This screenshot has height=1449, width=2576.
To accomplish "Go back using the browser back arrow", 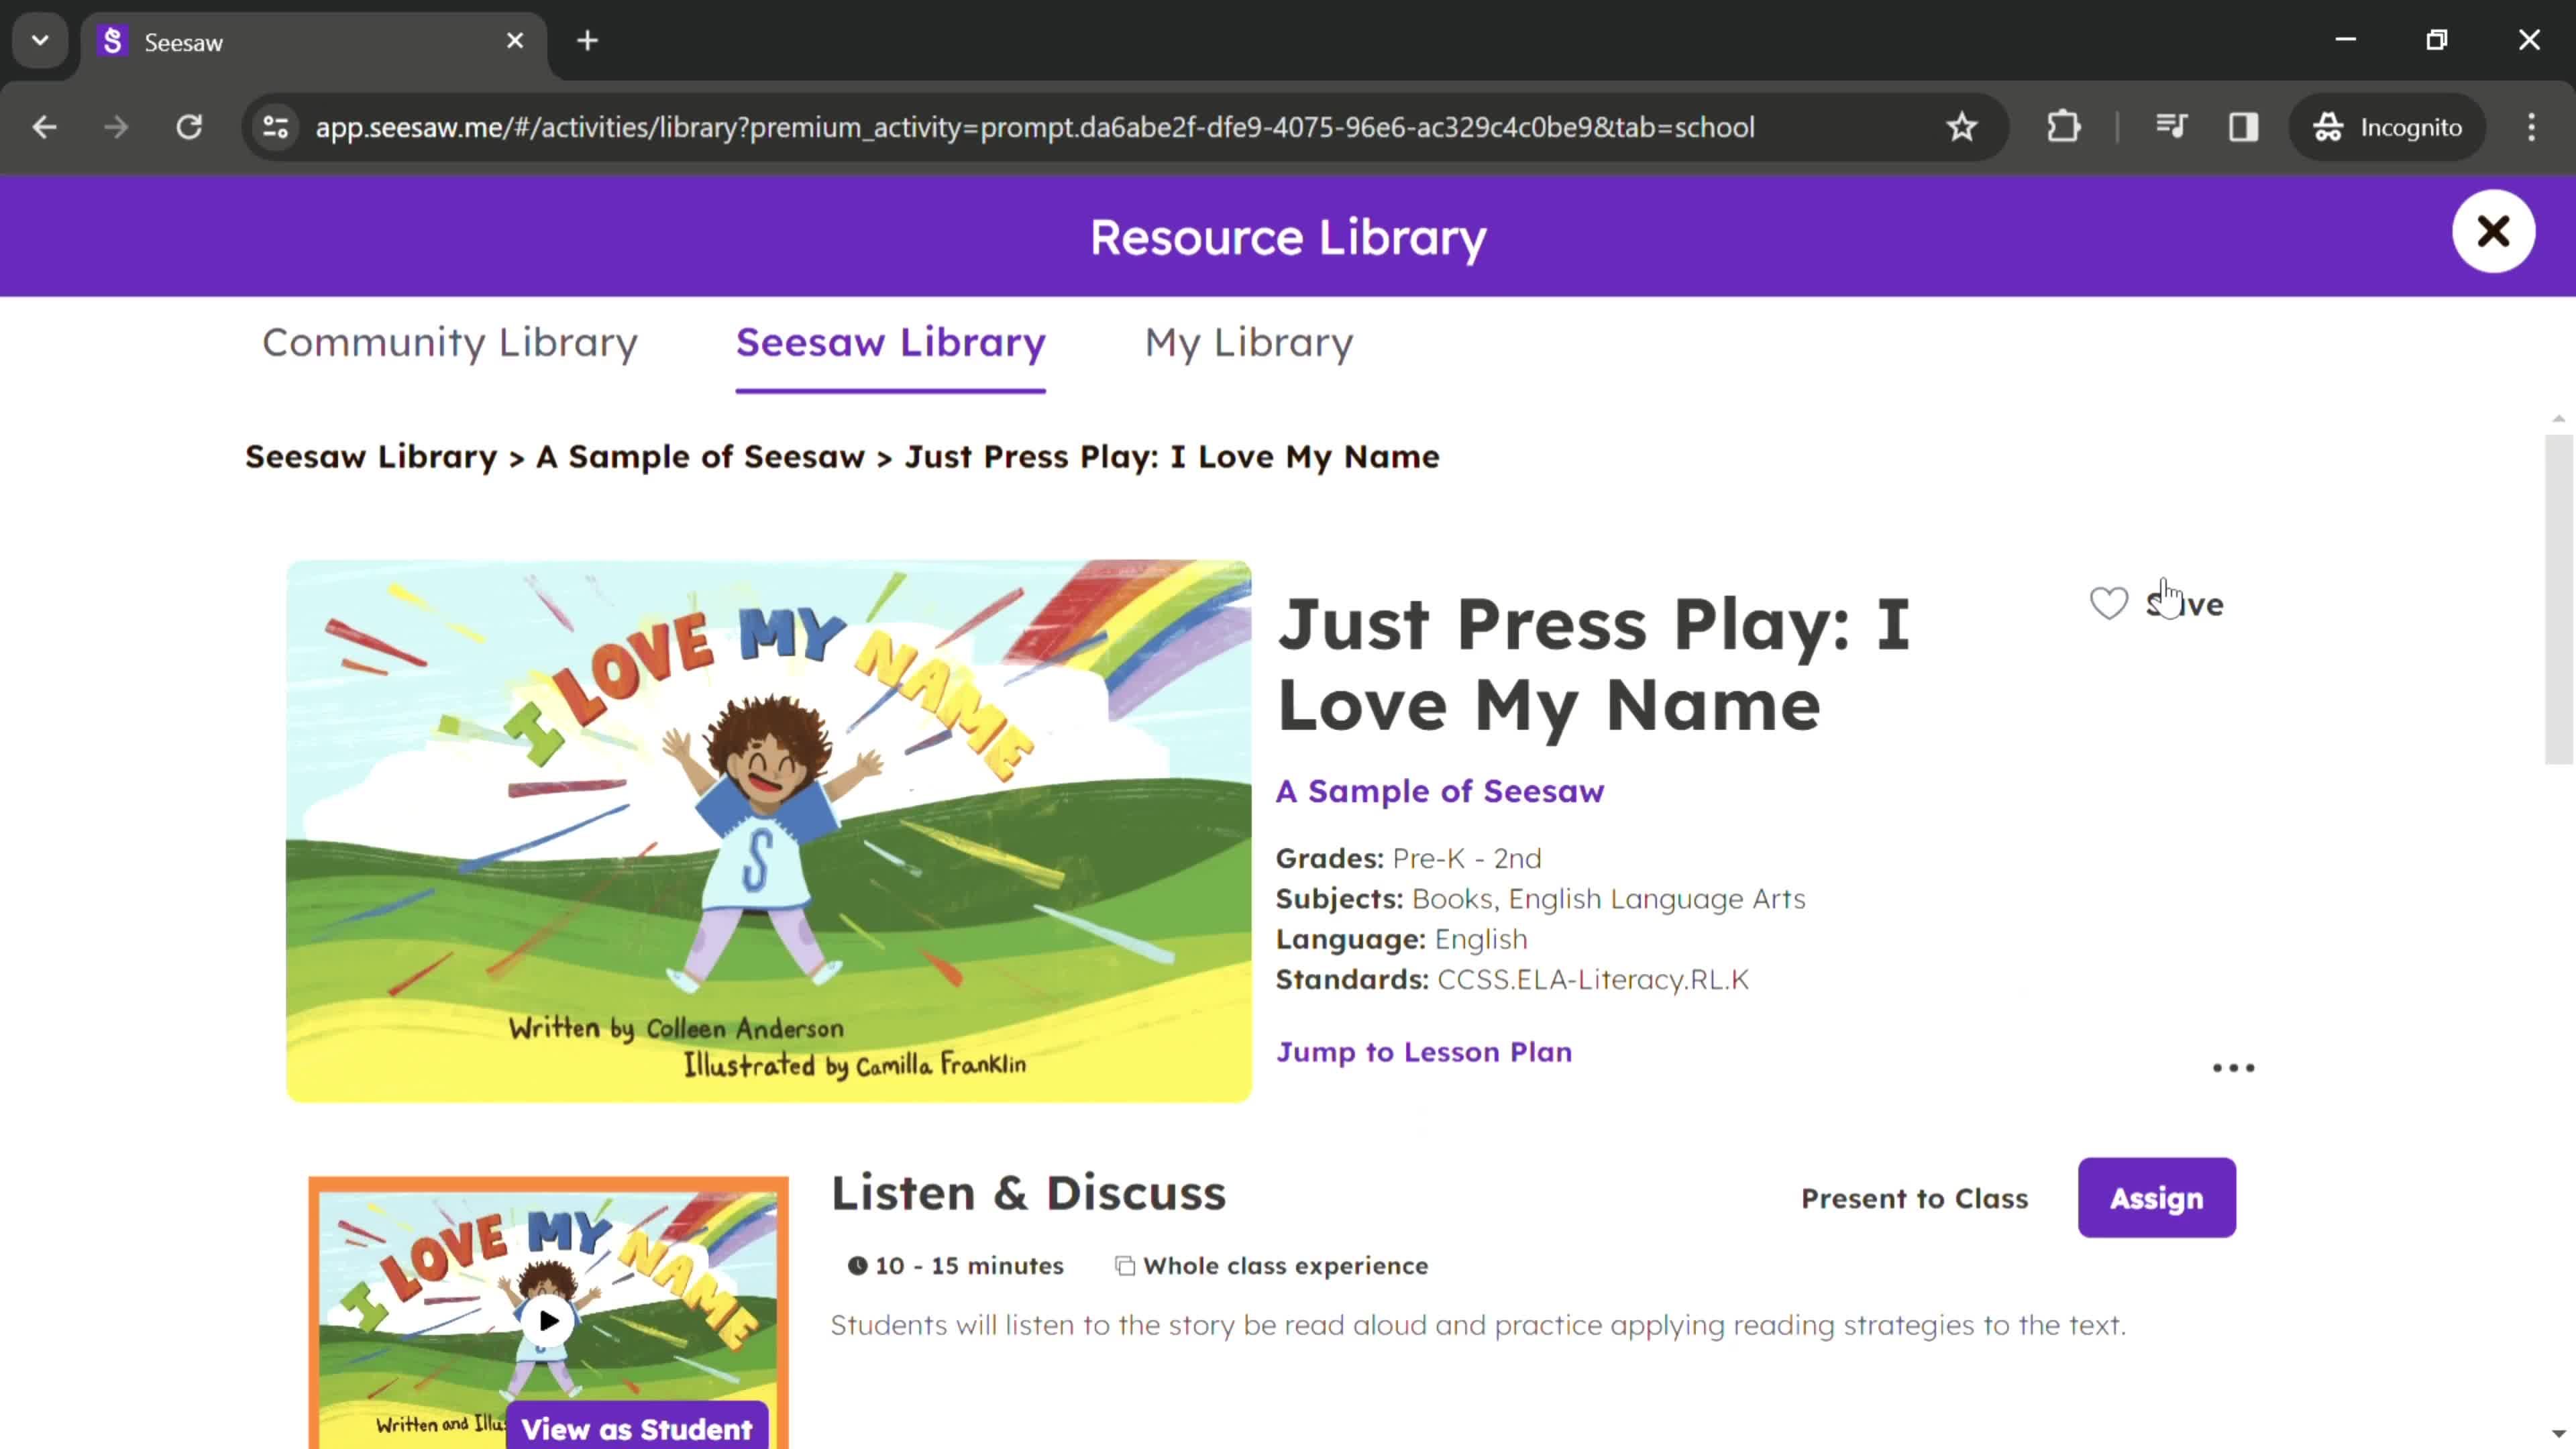I will 45,127.
